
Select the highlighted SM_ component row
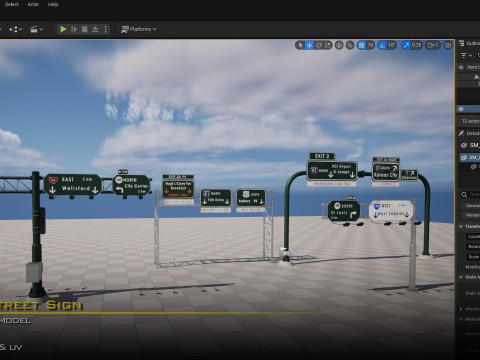(x=470, y=157)
